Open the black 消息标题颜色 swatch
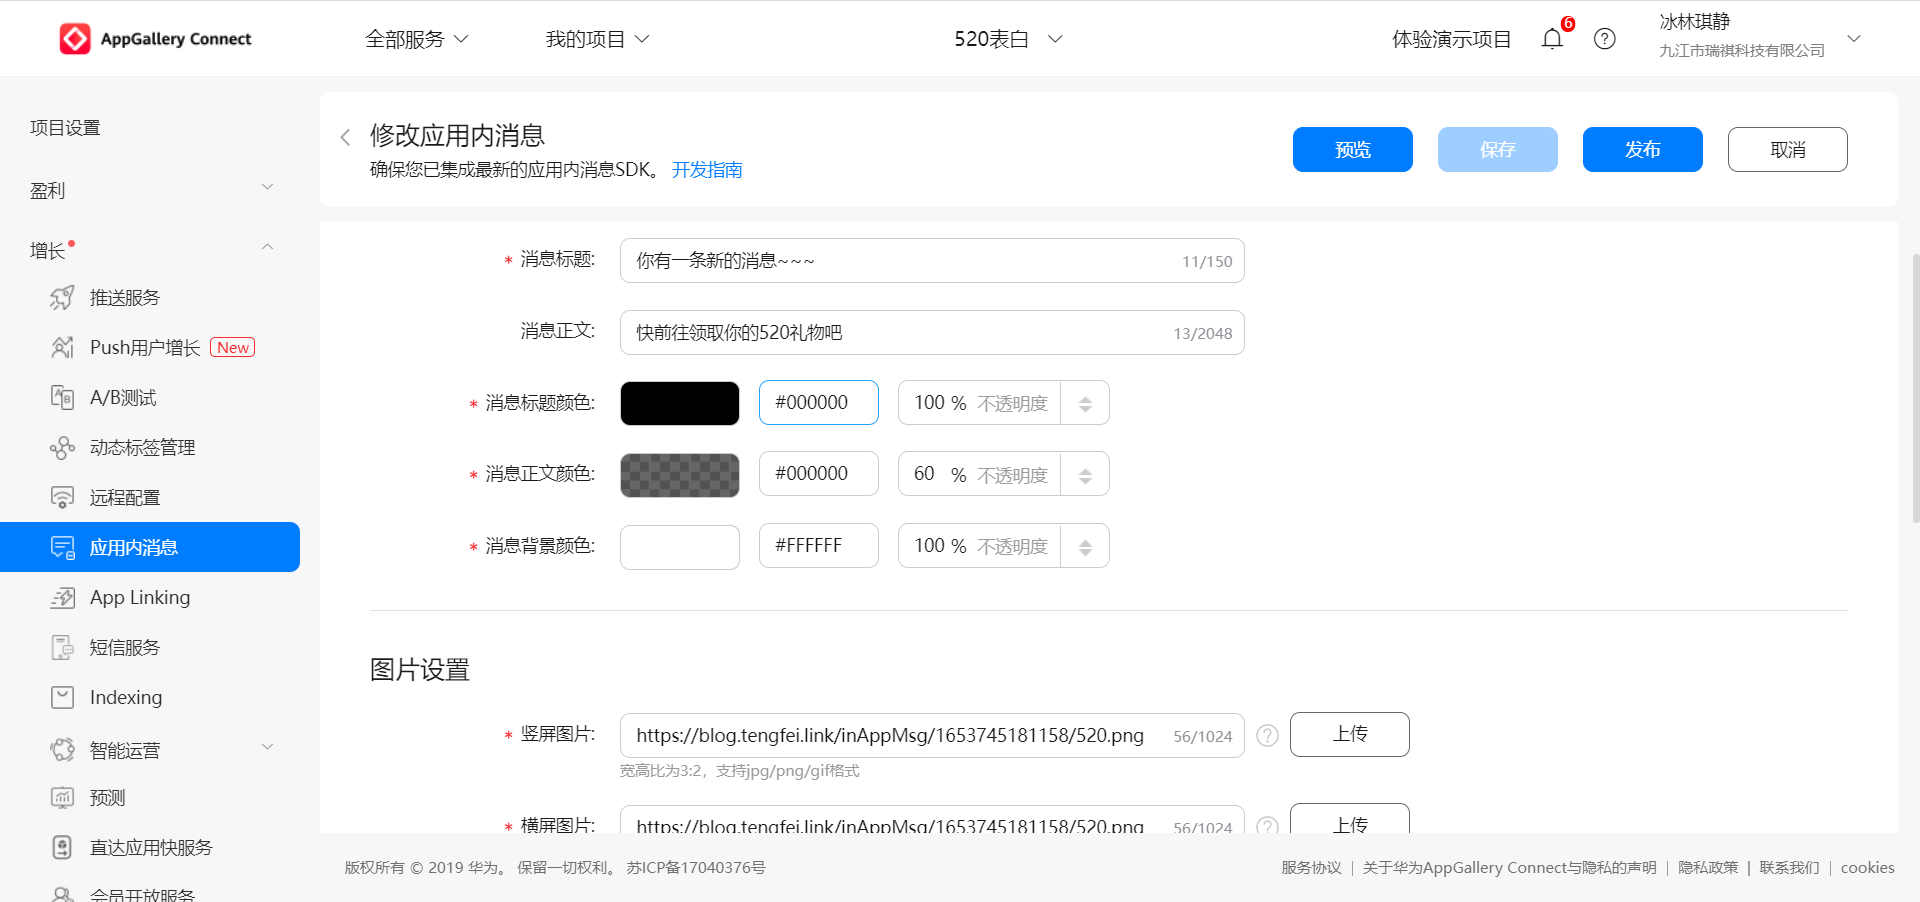1920x902 pixels. pos(680,403)
